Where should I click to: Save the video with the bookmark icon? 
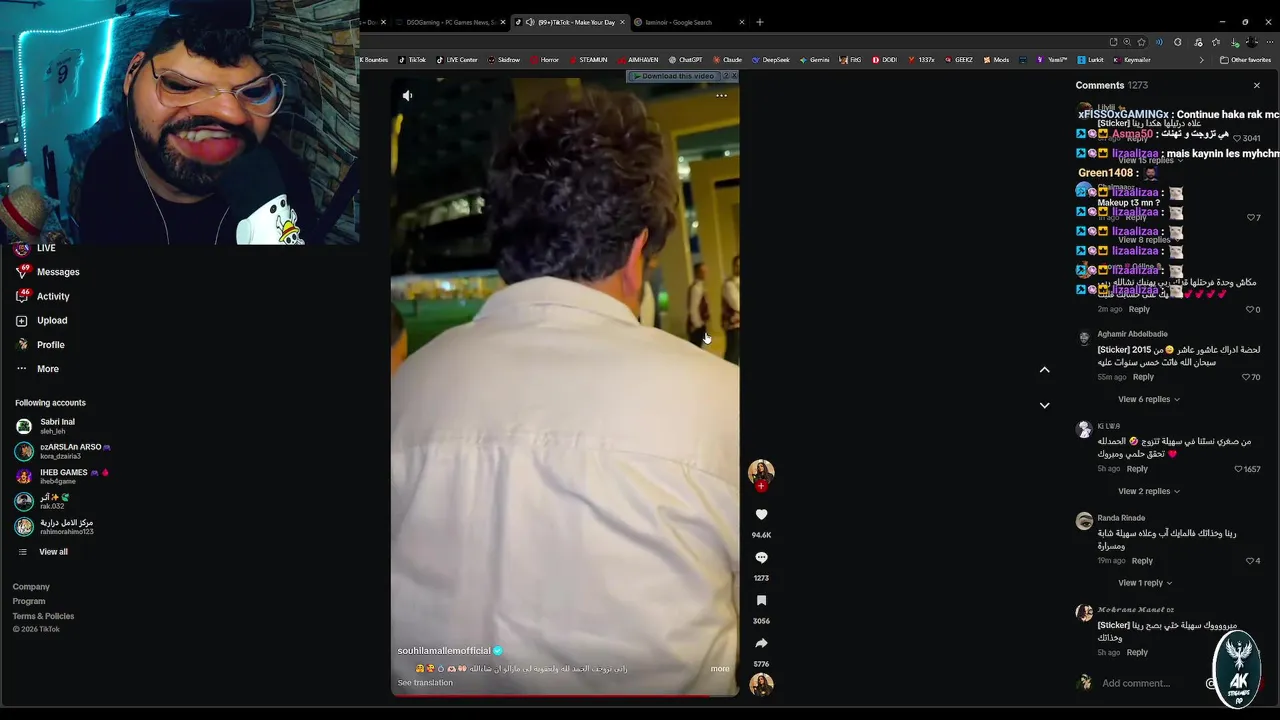pos(761,600)
